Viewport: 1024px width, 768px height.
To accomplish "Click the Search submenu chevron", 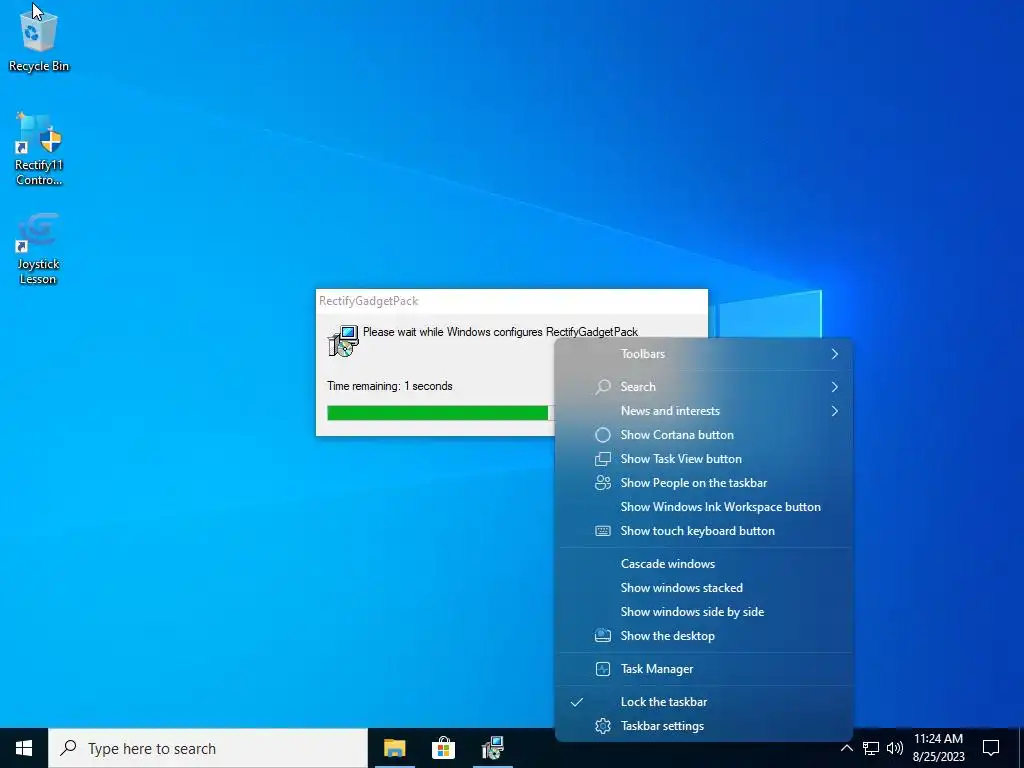I will tap(835, 387).
